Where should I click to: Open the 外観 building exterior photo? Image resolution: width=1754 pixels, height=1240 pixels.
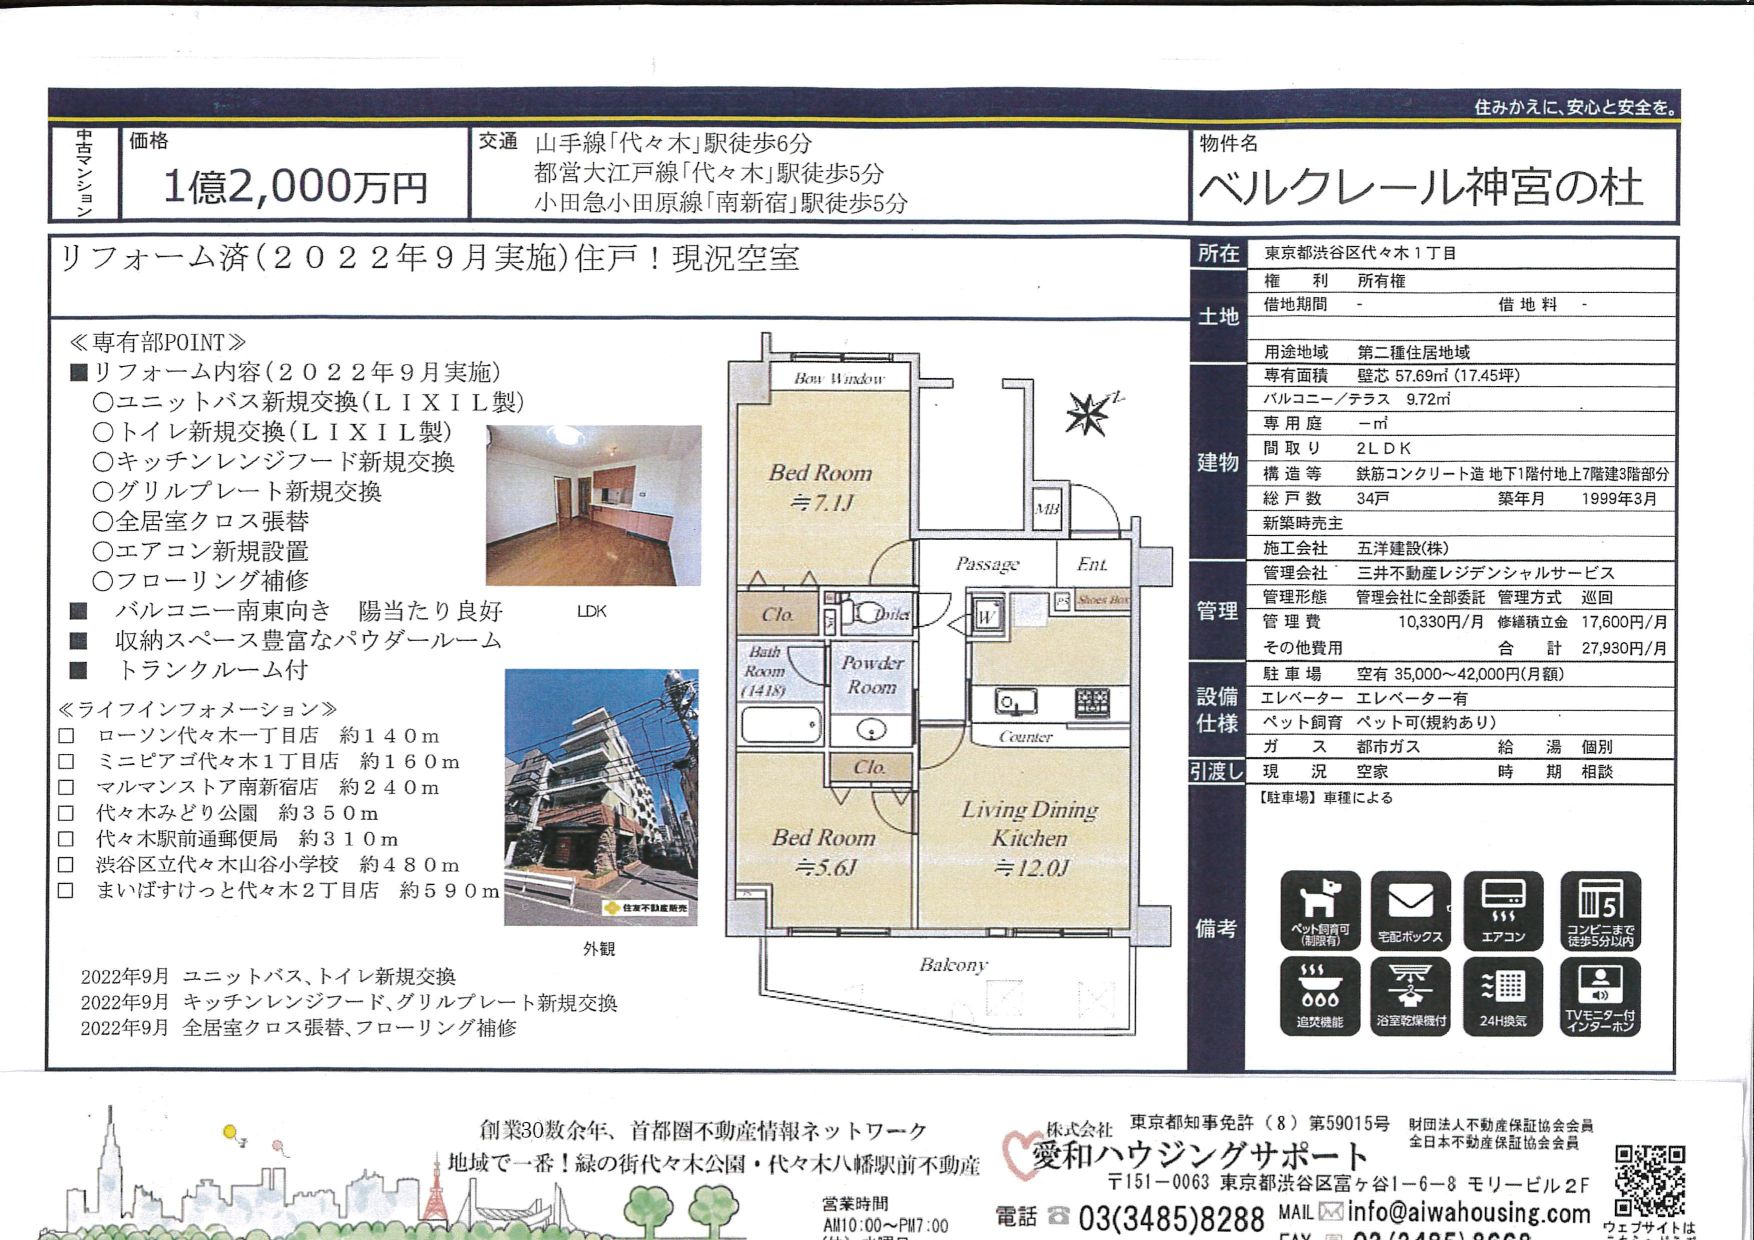coord(601,797)
